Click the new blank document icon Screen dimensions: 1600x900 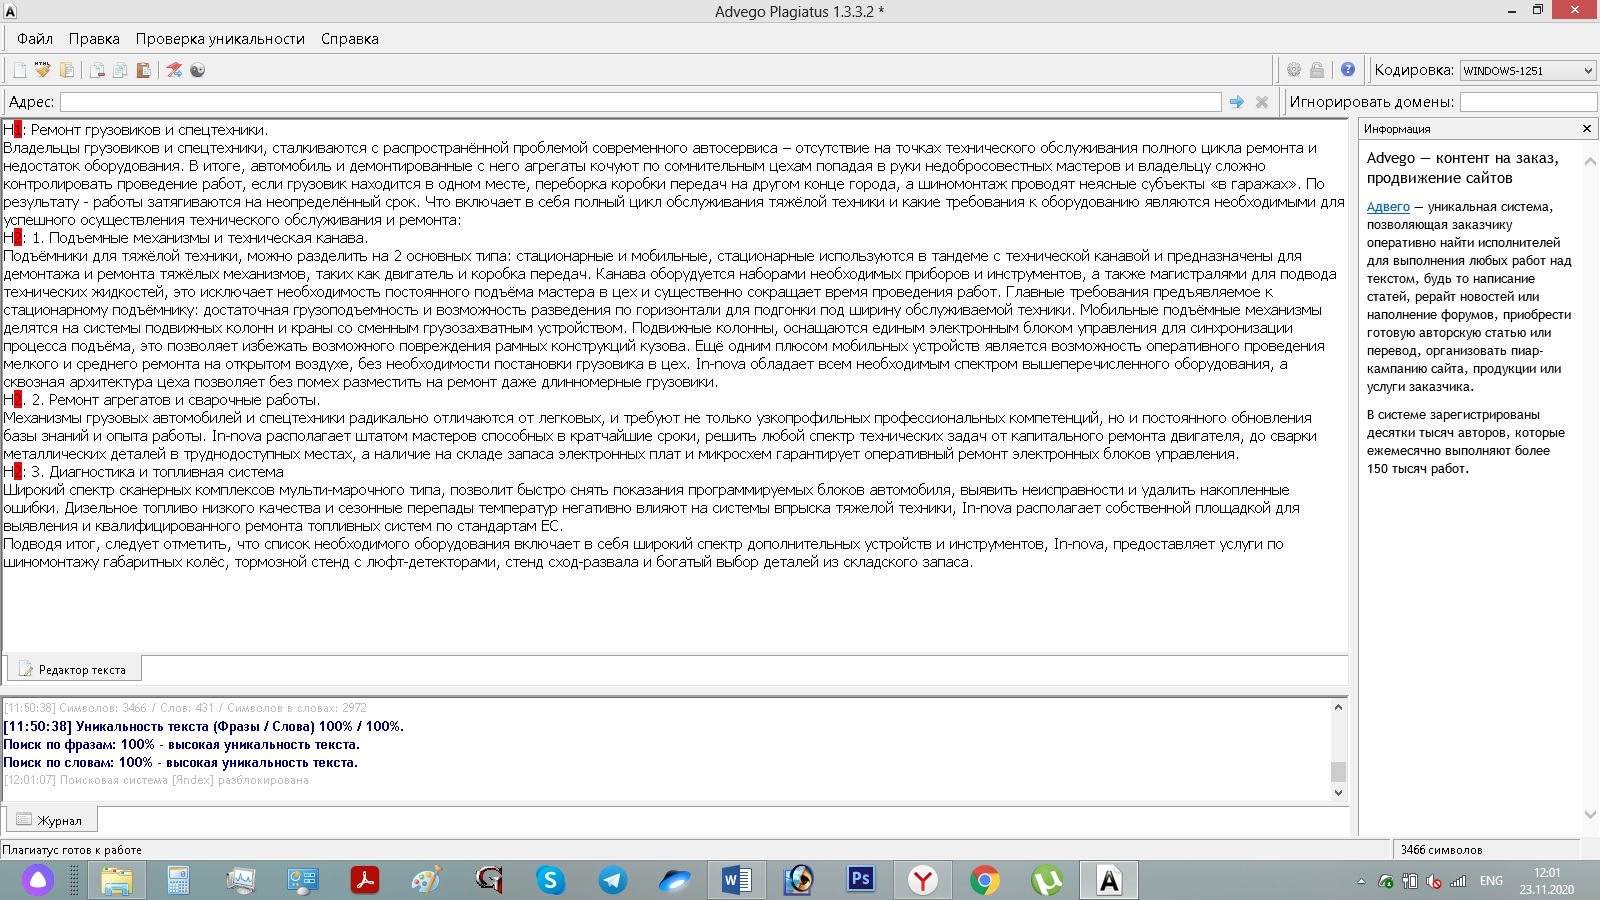(x=20, y=70)
